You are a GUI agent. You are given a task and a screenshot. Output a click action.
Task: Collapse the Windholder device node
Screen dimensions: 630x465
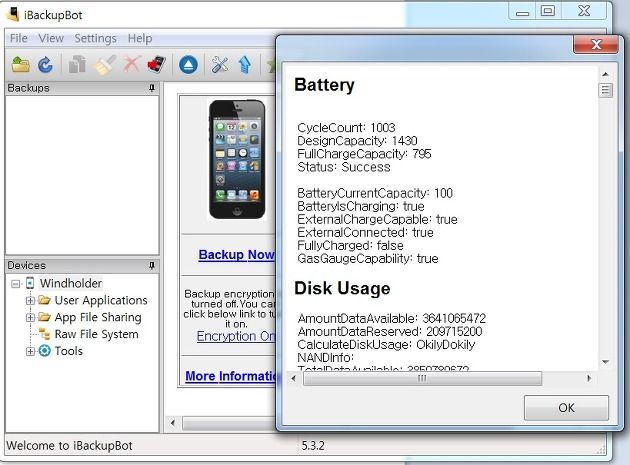click(16, 284)
